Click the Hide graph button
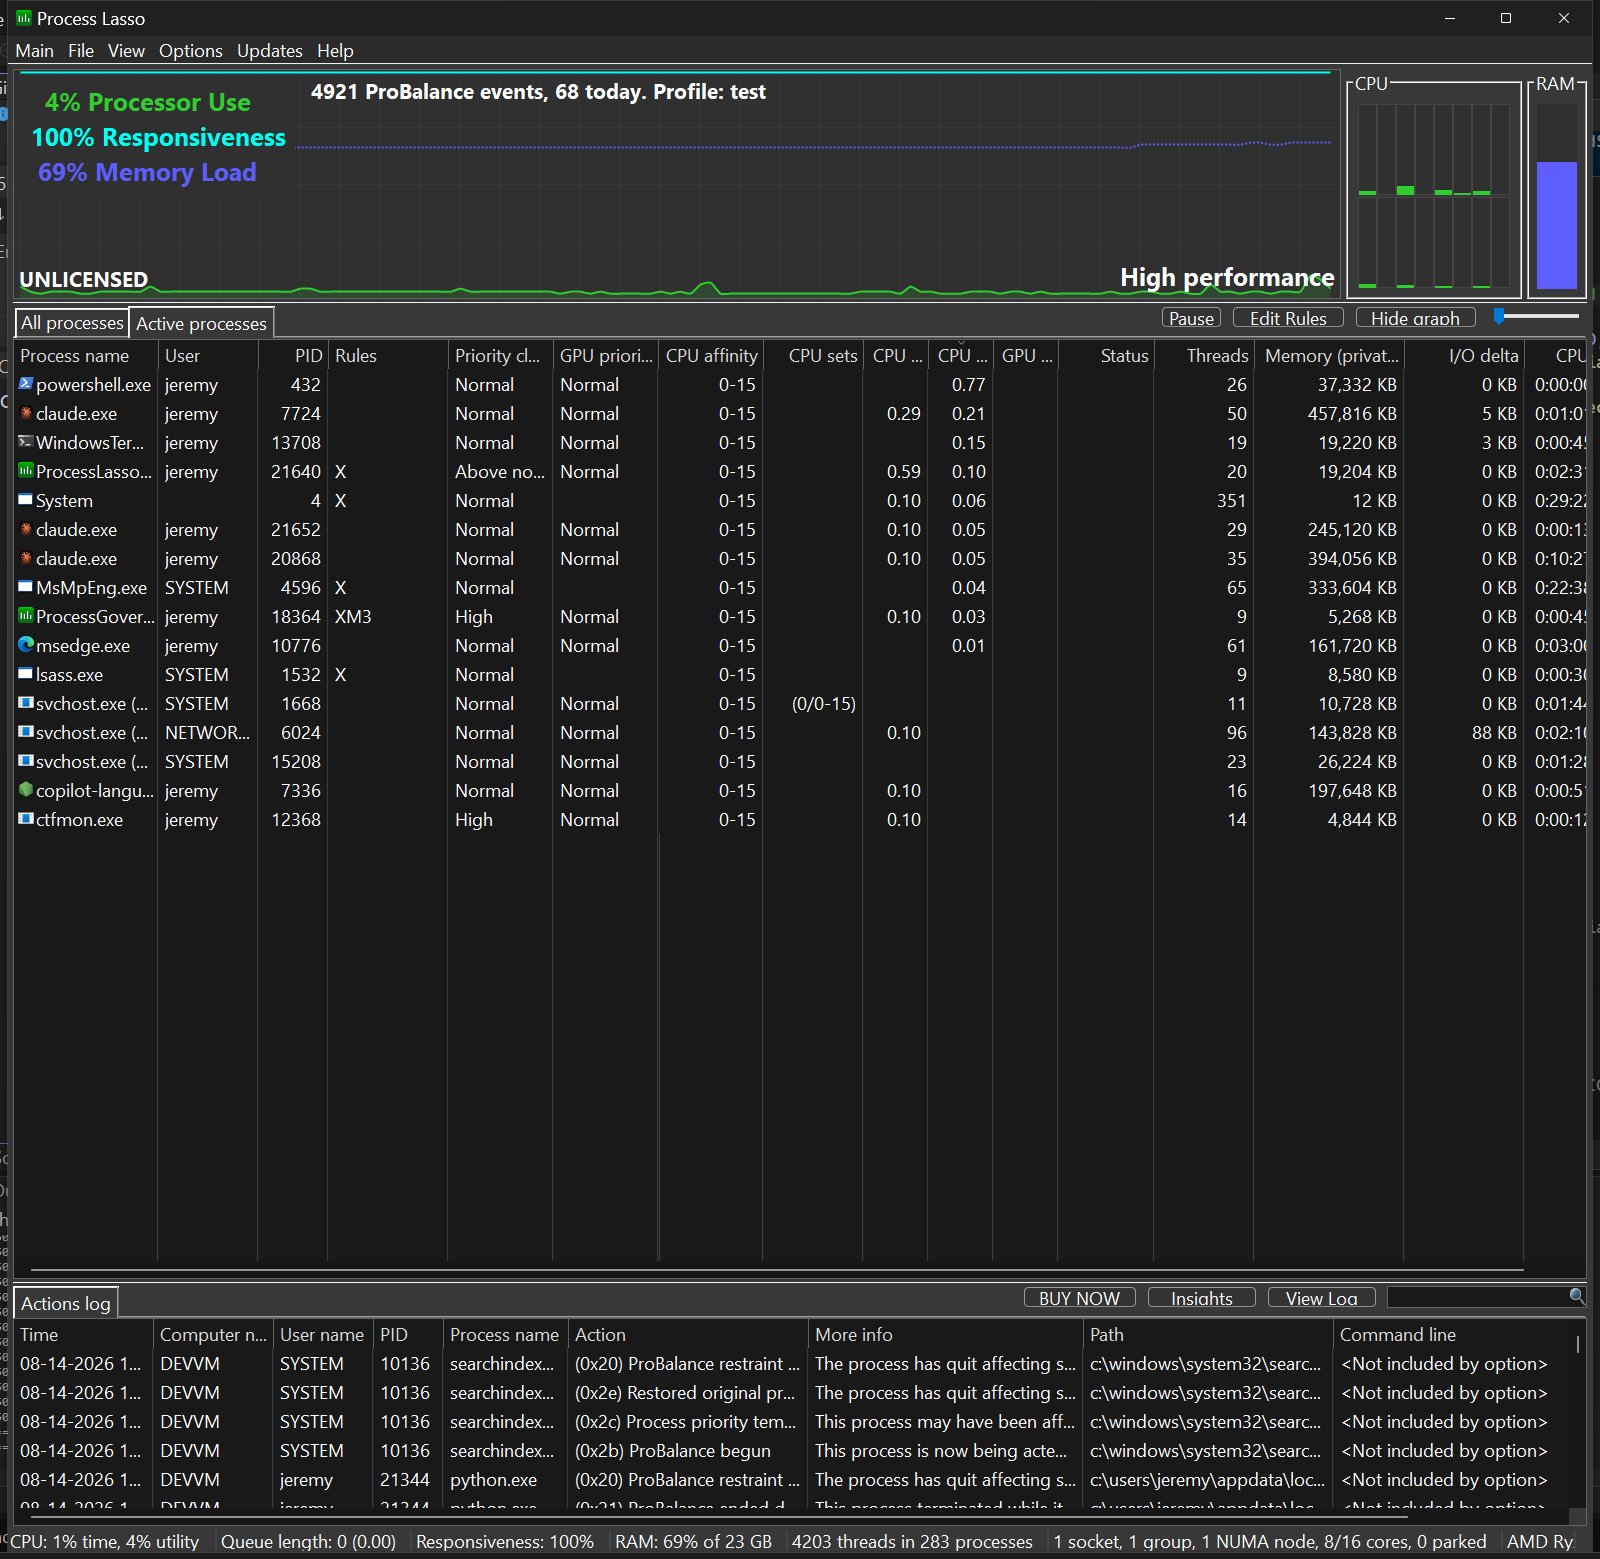 1415,318
